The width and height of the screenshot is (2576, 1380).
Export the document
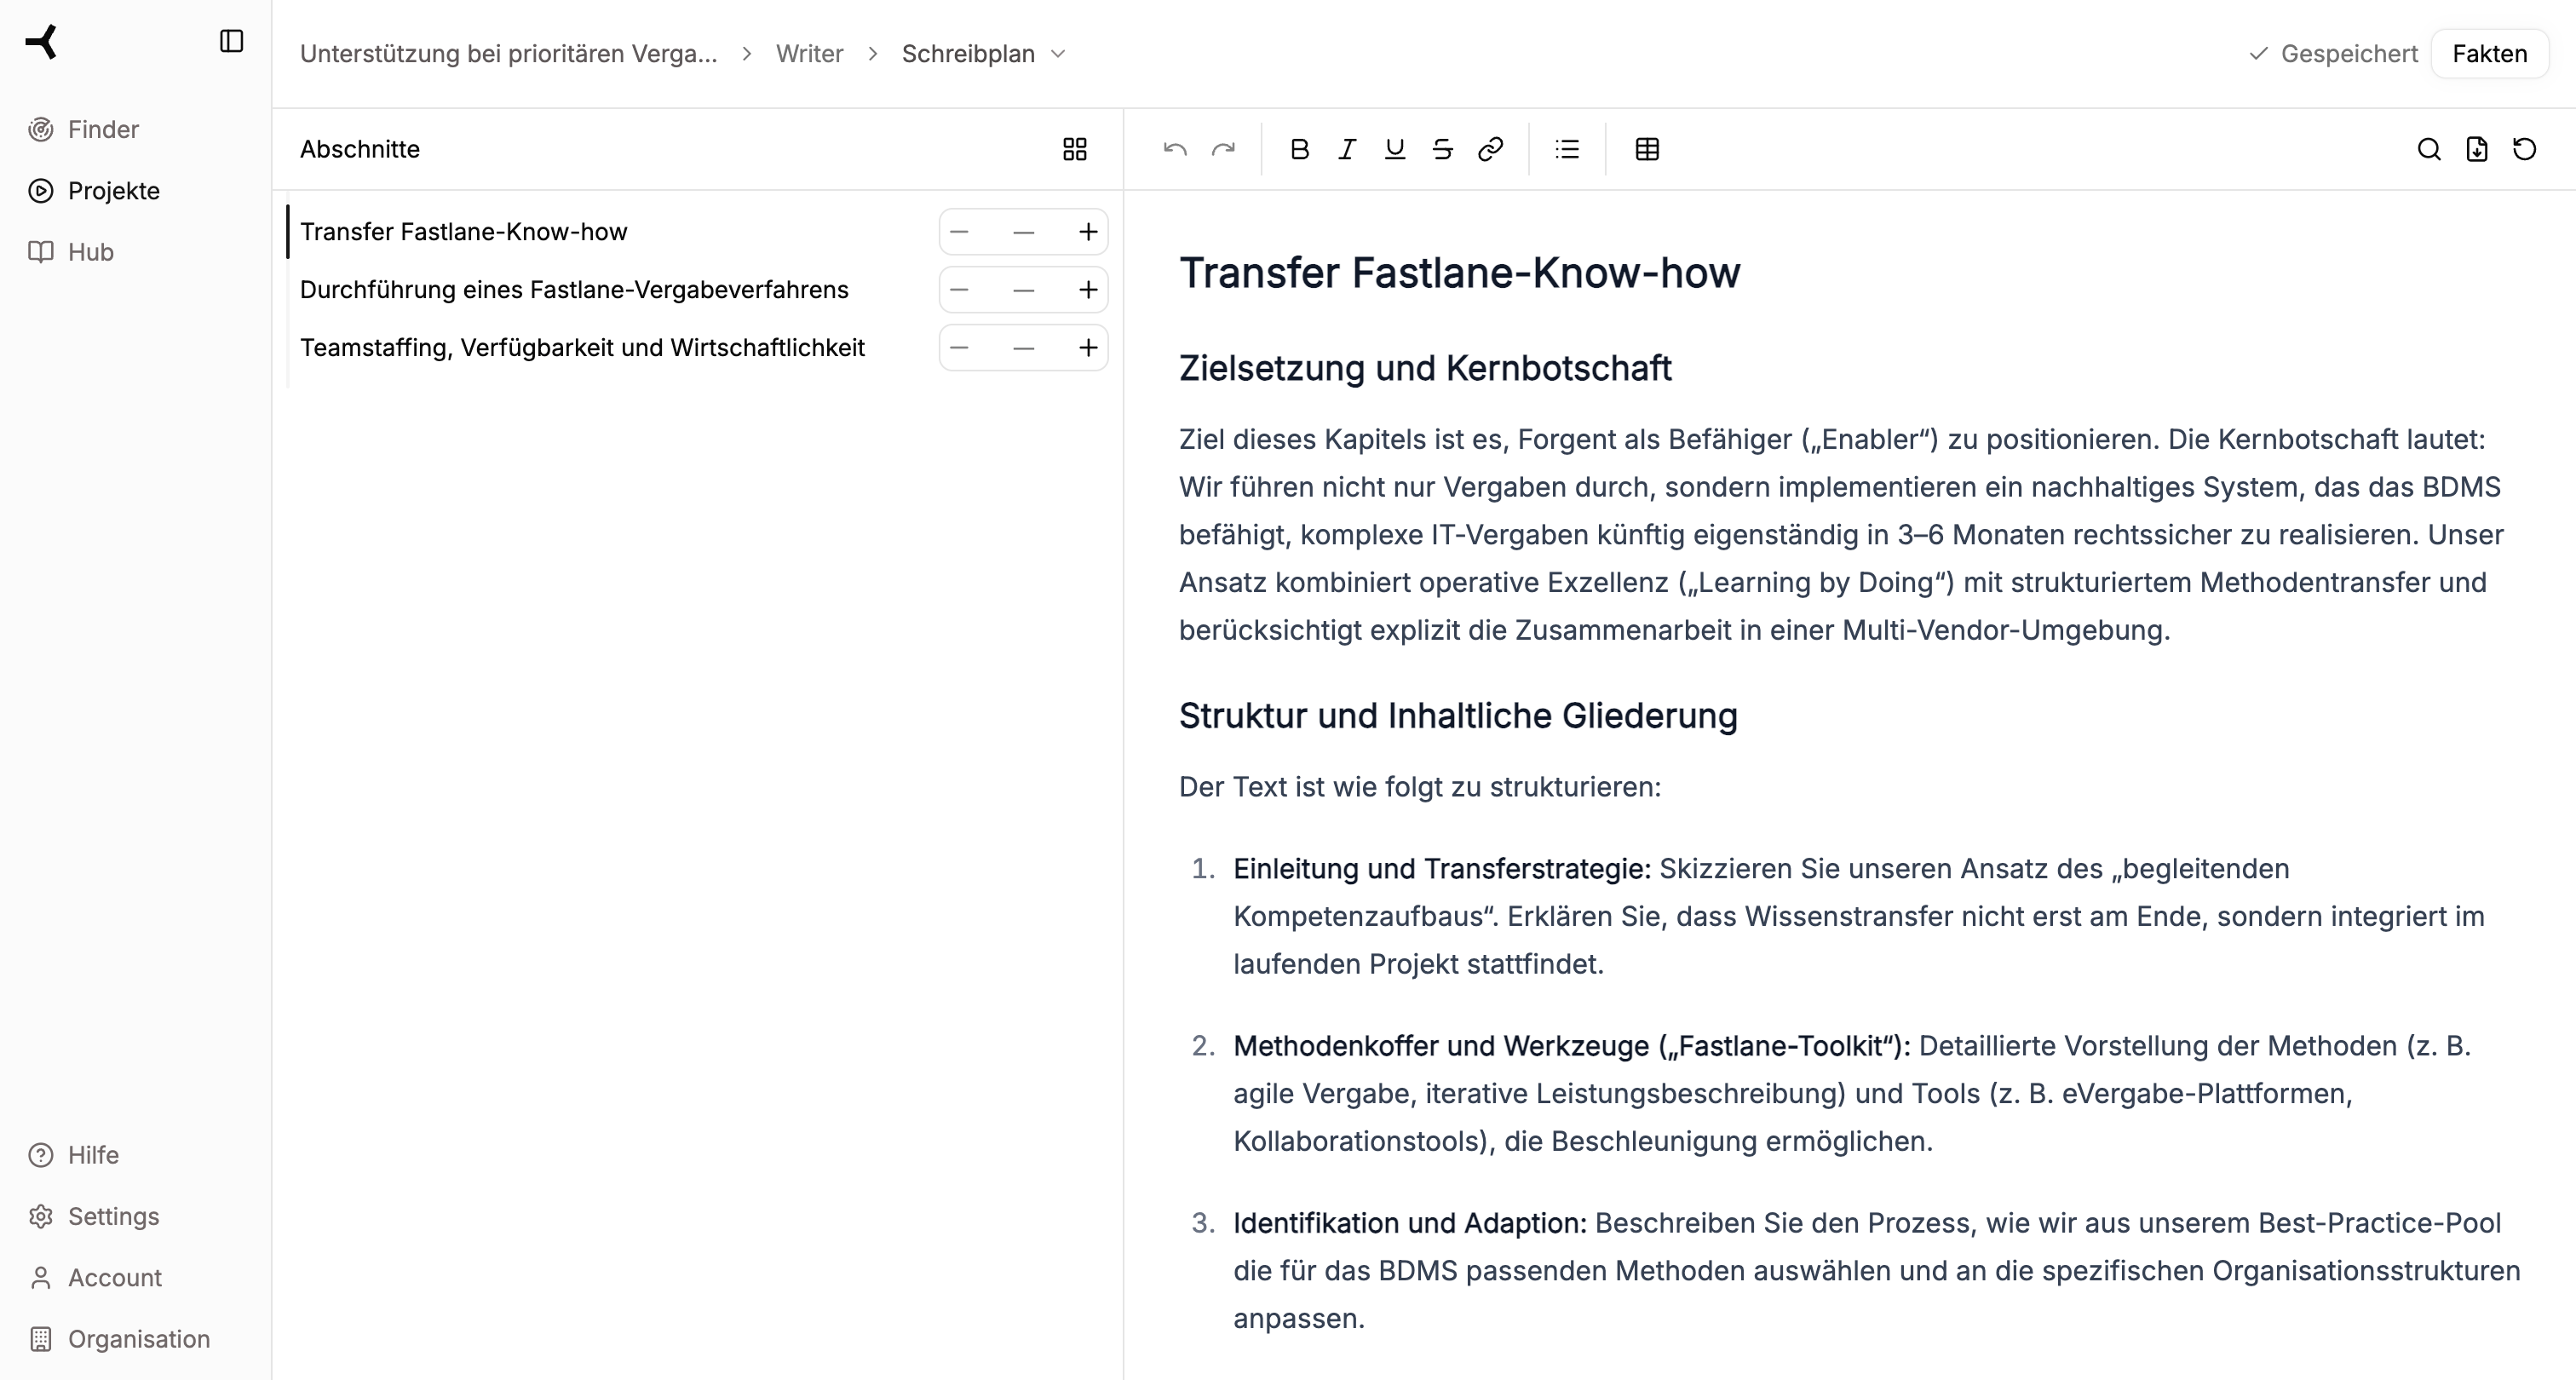click(2477, 149)
